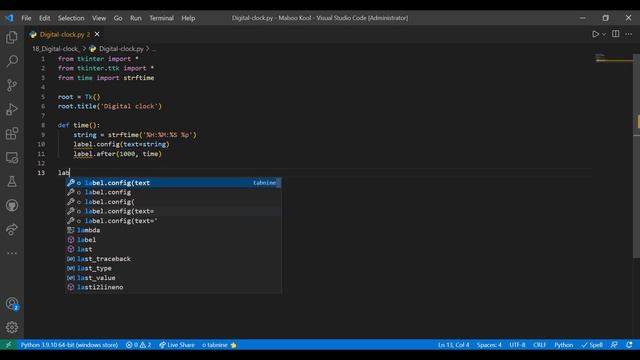Open the Extensions view
This screenshot has width=640, height=360.
(12, 133)
